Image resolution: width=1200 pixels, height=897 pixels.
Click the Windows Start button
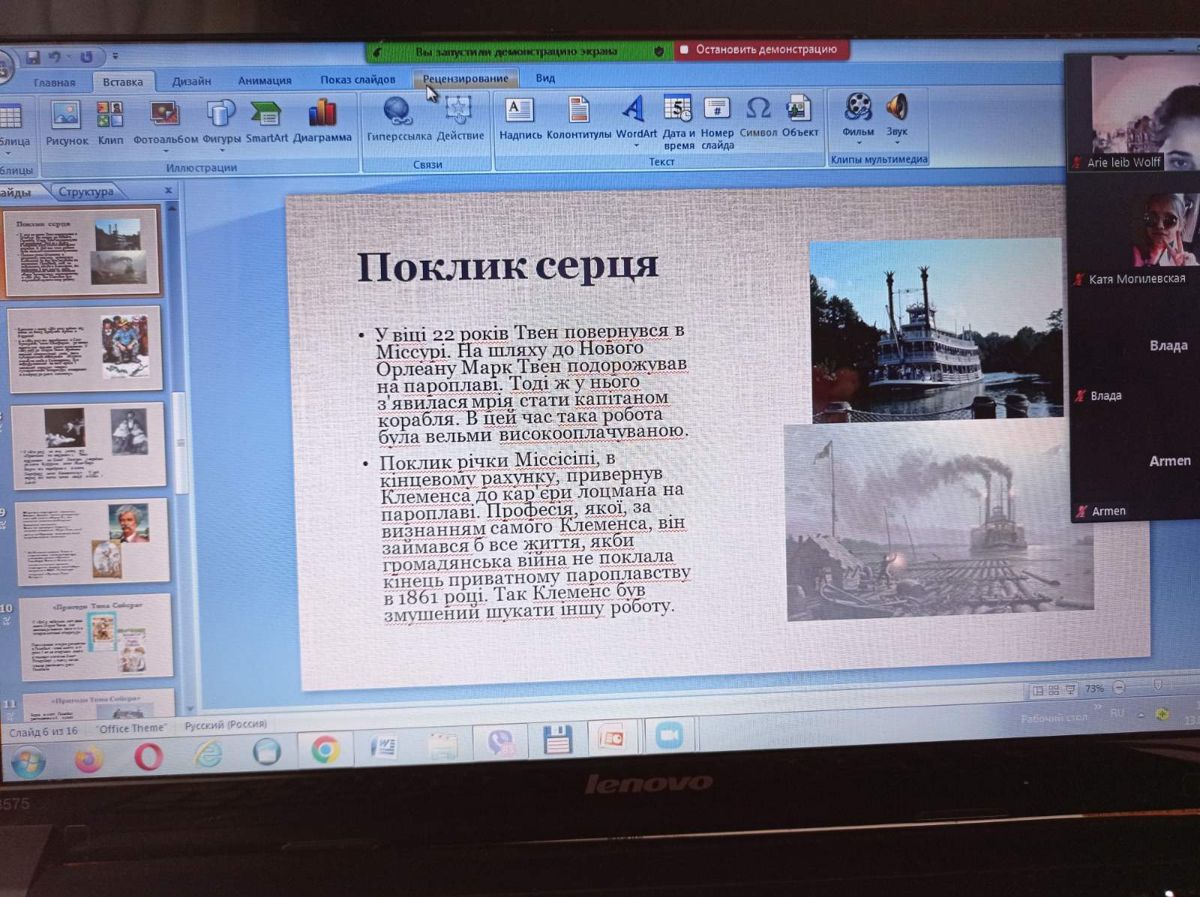pyautogui.click(x=27, y=762)
